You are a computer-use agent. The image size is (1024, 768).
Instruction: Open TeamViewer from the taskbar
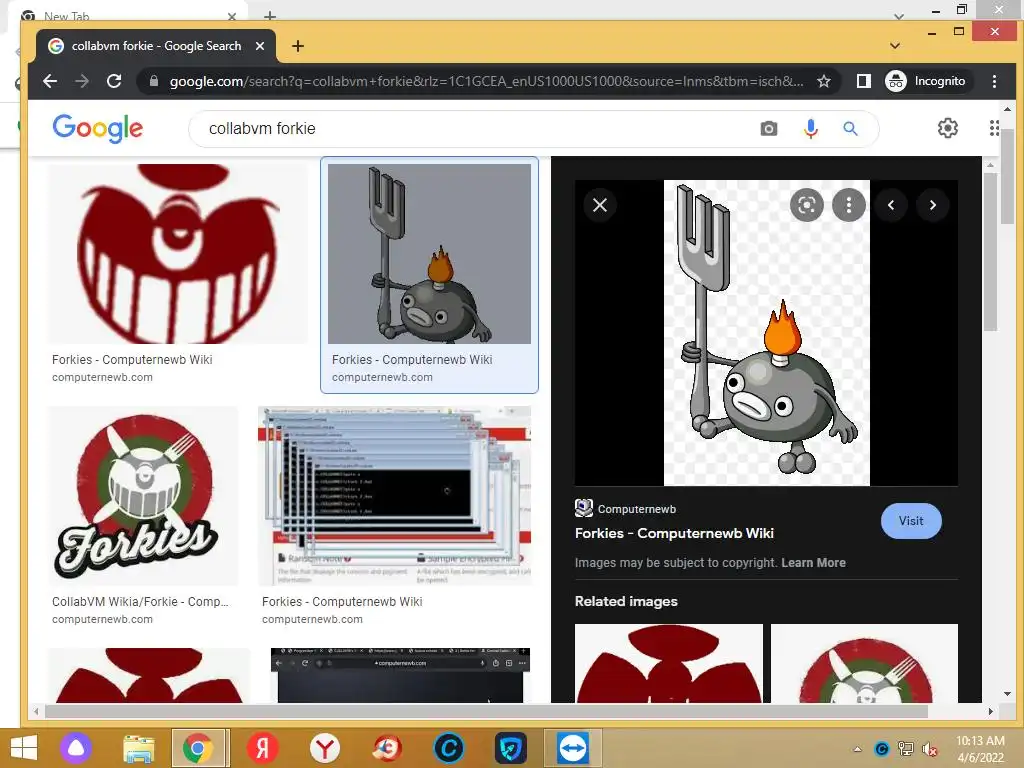pos(572,748)
